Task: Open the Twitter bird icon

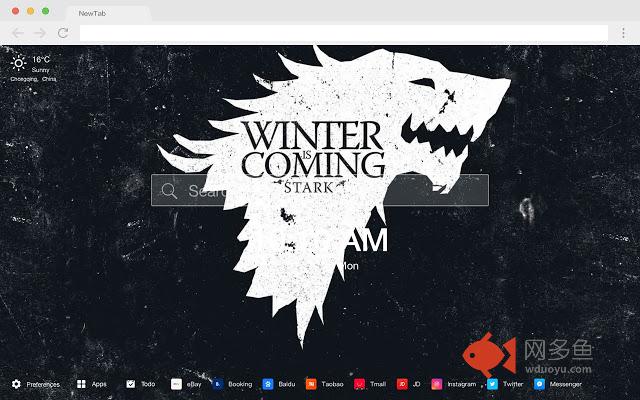Action: [x=492, y=384]
